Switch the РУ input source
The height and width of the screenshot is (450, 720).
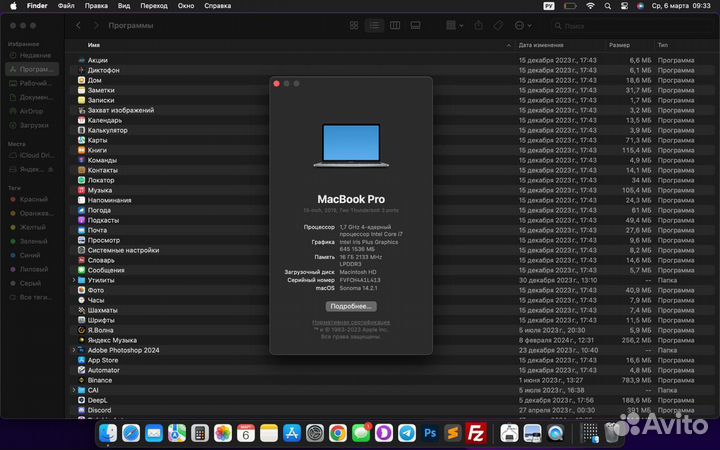(x=549, y=6)
